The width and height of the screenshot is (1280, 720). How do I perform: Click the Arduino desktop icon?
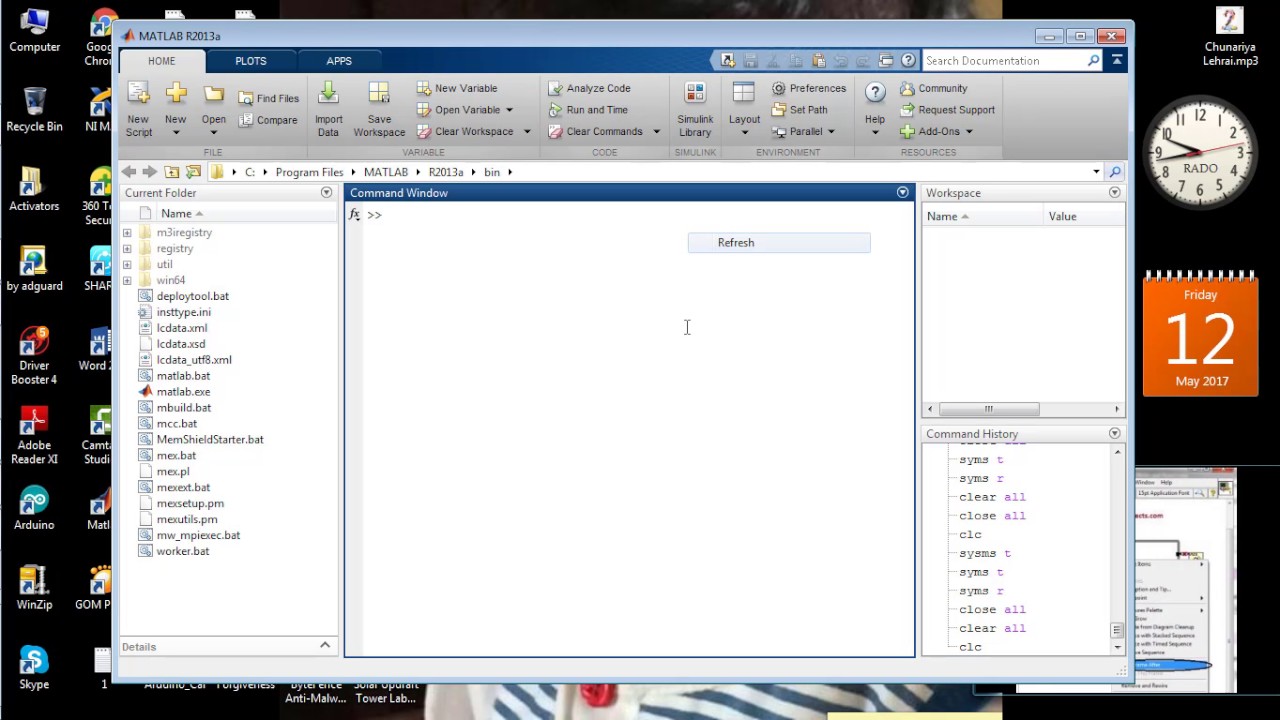[x=35, y=507]
